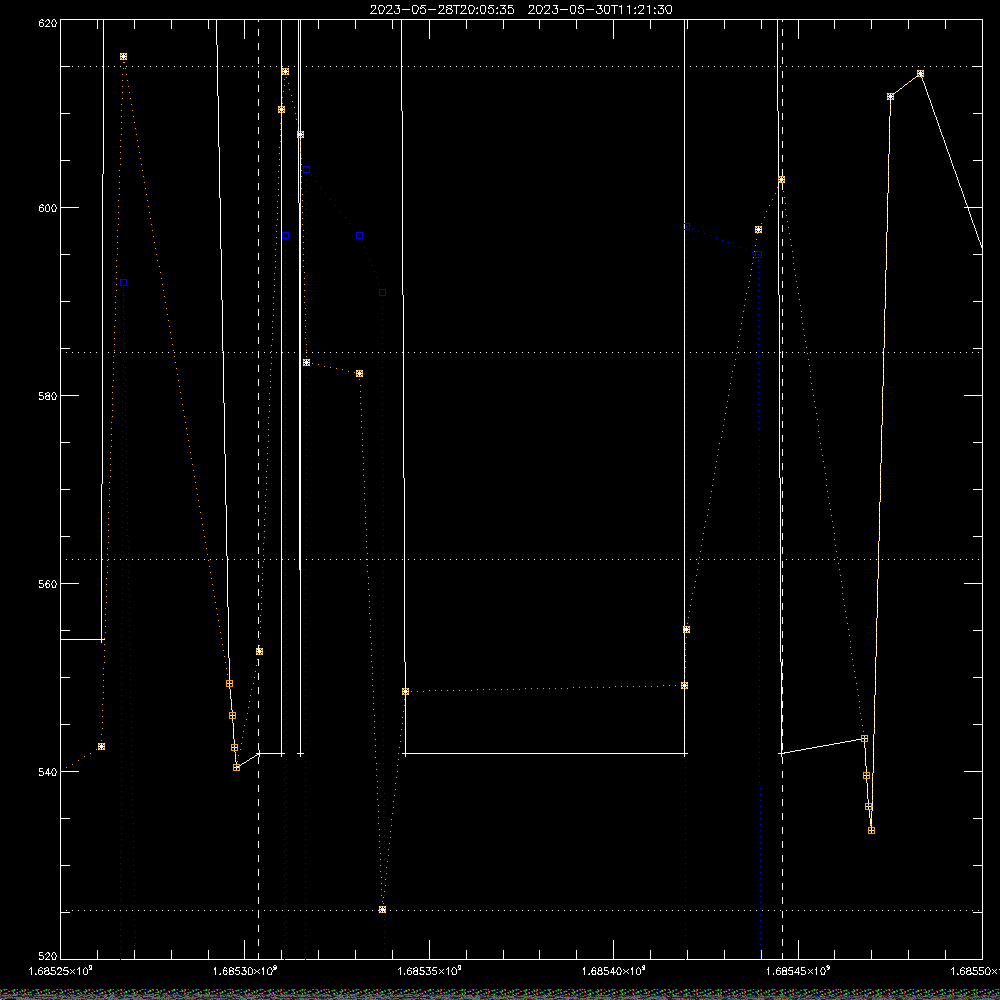Click the end timestamp 2023-05-30T11:21:30 in title

[599, 10]
